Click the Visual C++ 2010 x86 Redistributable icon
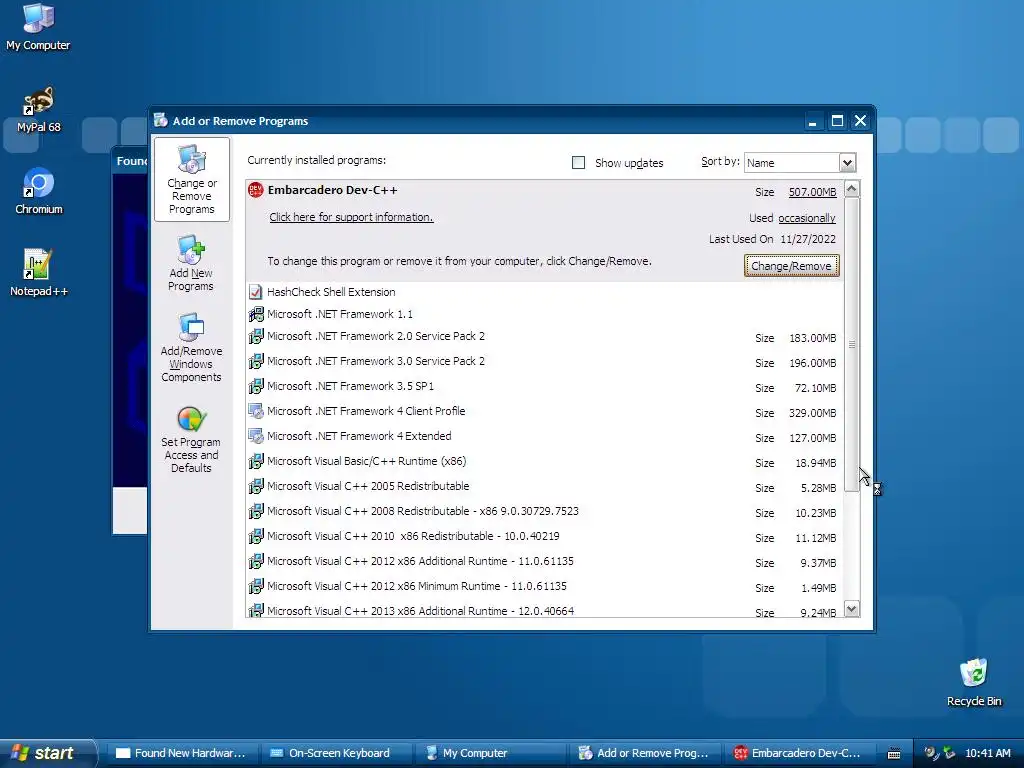Screen dimensions: 1024x768 point(255,536)
